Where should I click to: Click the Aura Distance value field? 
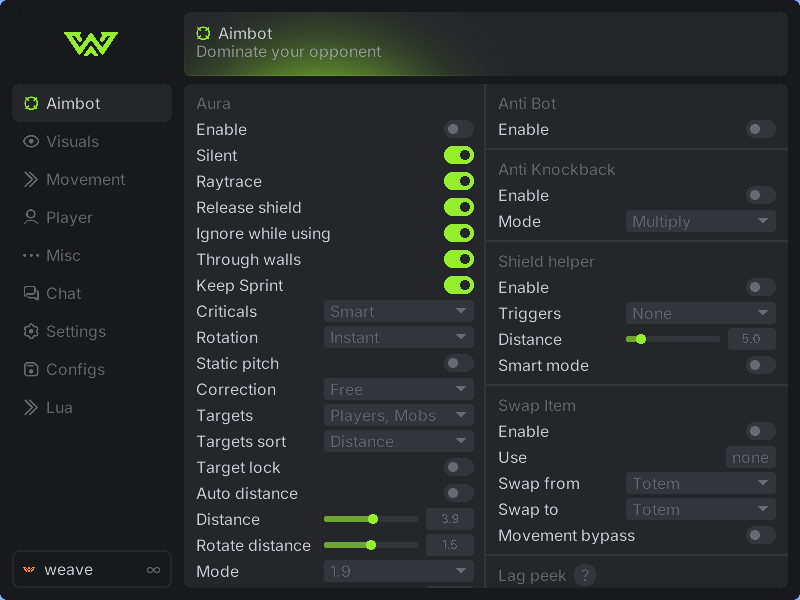pyautogui.click(x=450, y=520)
